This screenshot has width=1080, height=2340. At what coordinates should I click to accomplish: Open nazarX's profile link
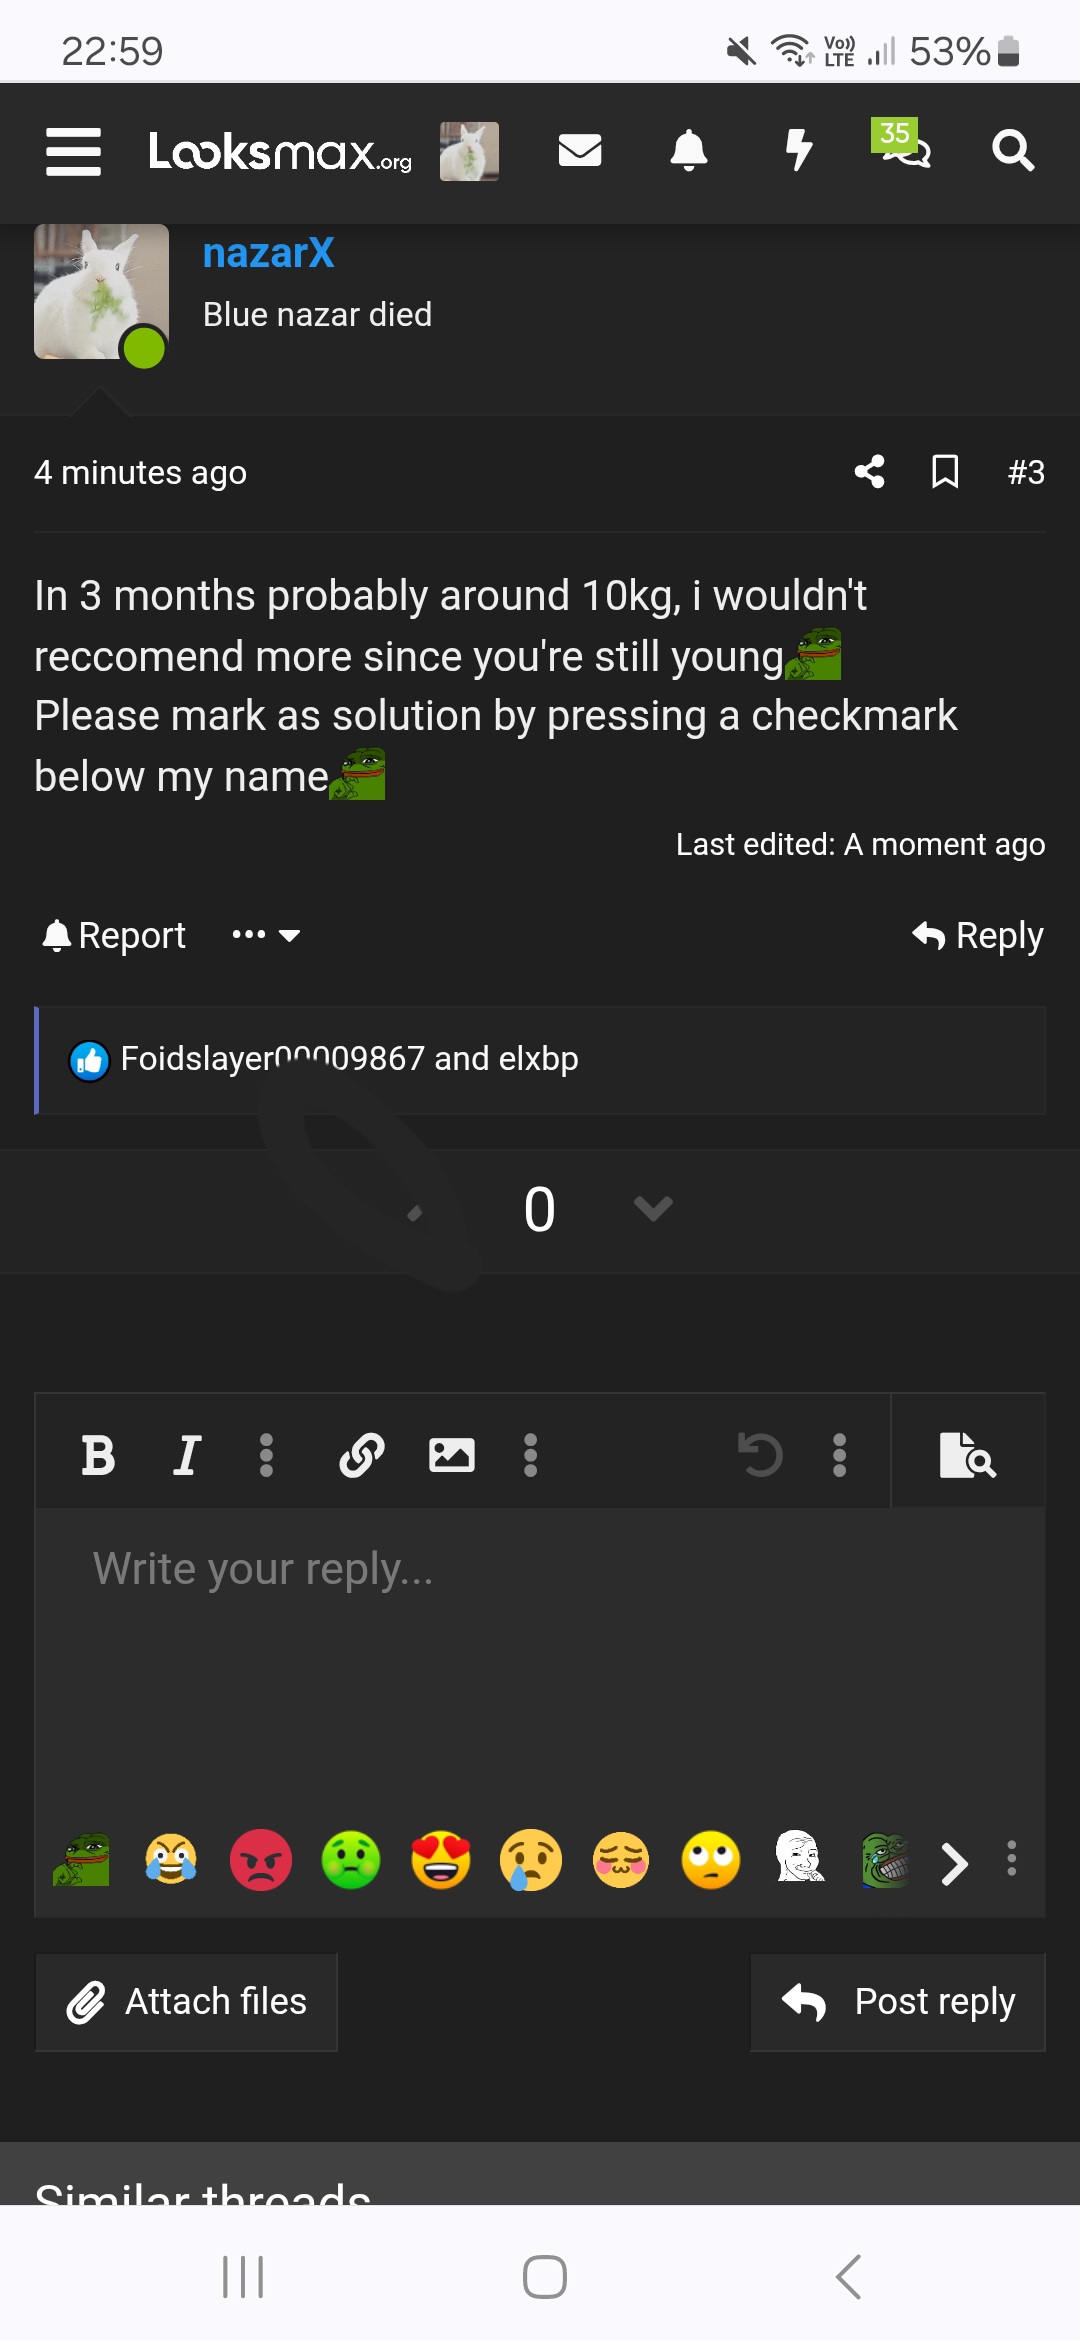(x=268, y=253)
